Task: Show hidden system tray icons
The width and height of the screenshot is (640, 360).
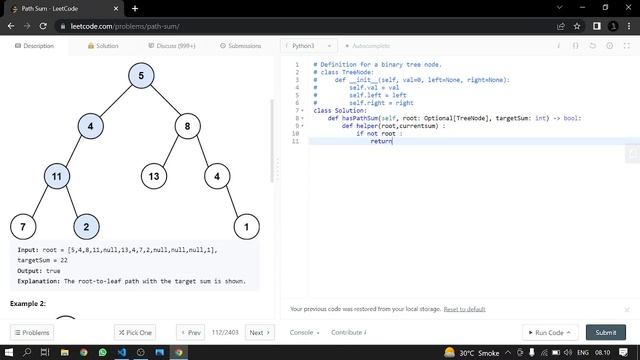Action: coord(508,352)
